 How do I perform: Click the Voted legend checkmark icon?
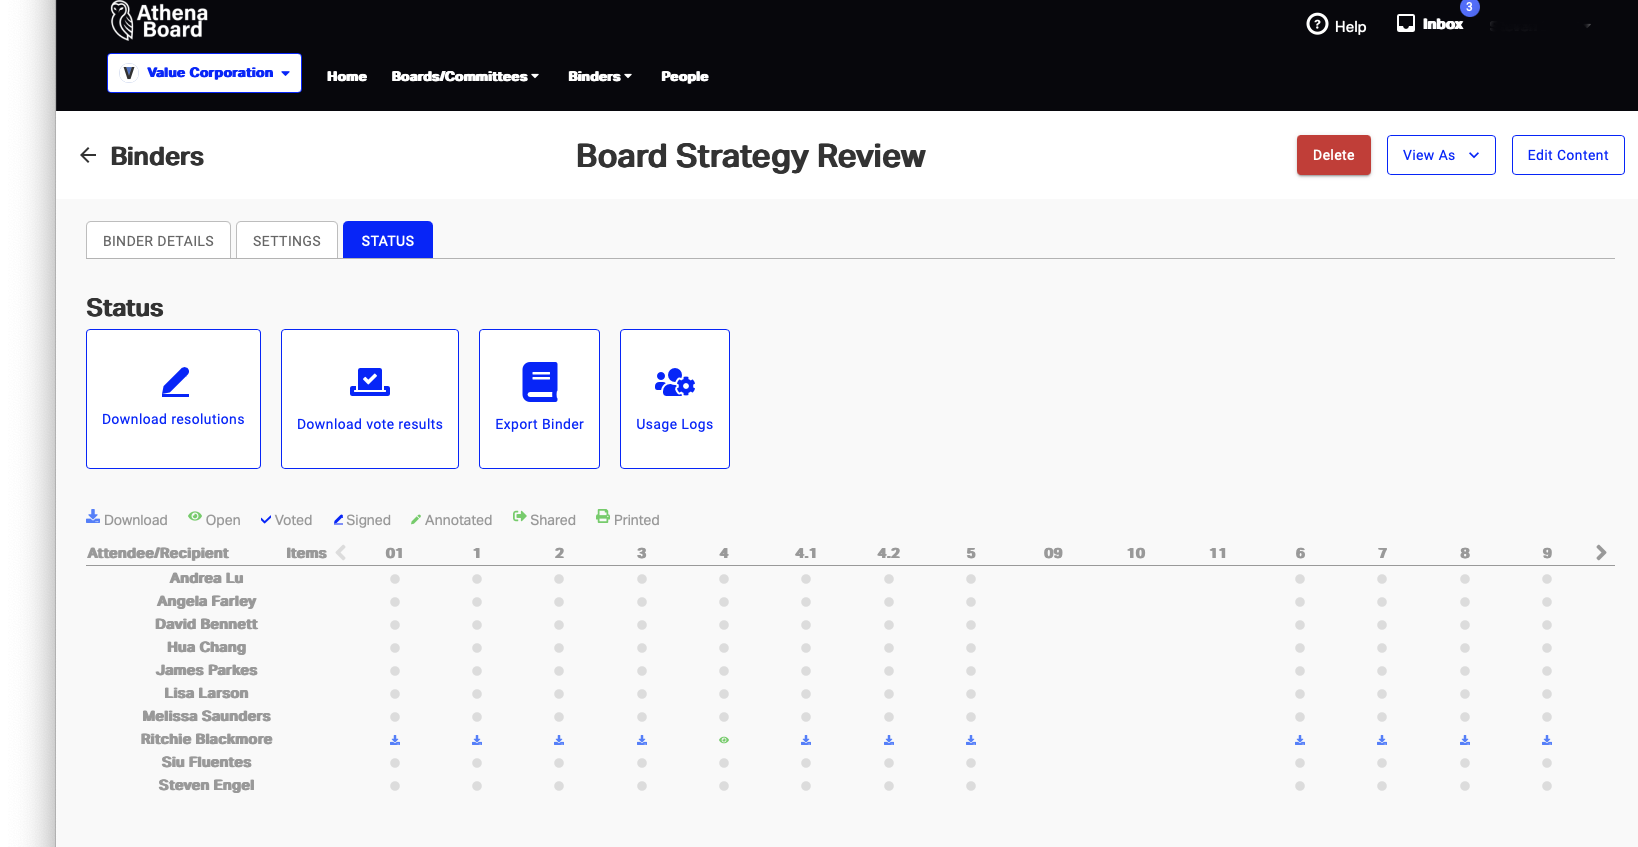266,520
